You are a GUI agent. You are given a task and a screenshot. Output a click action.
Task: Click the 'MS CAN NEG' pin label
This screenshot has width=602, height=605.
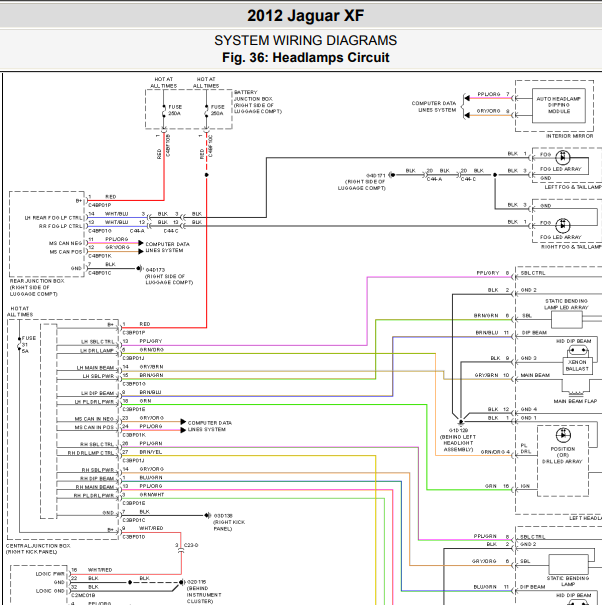(x=66, y=243)
